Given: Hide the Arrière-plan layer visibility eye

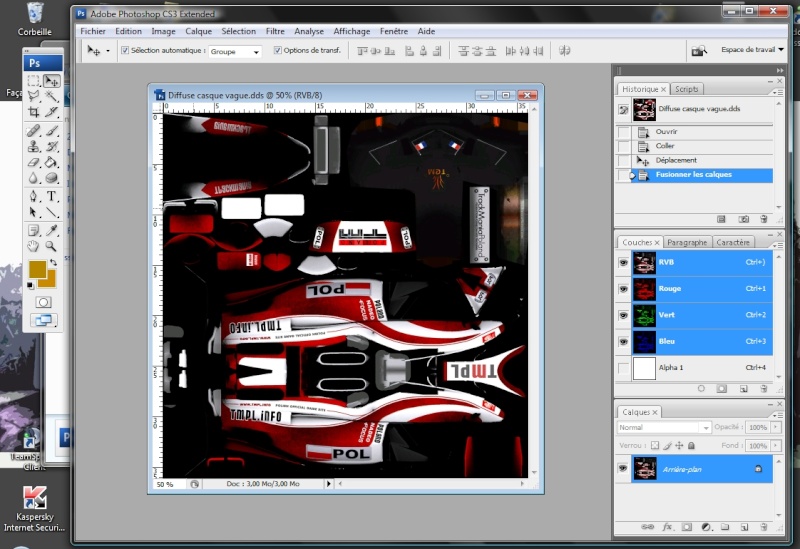Looking at the screenshot, I should coord(622,468).
